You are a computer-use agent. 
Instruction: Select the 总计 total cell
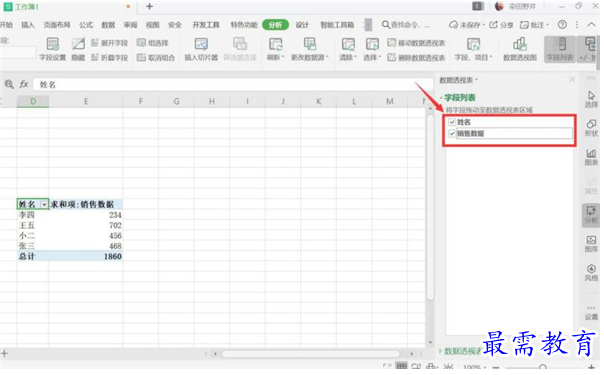point(33,256)
